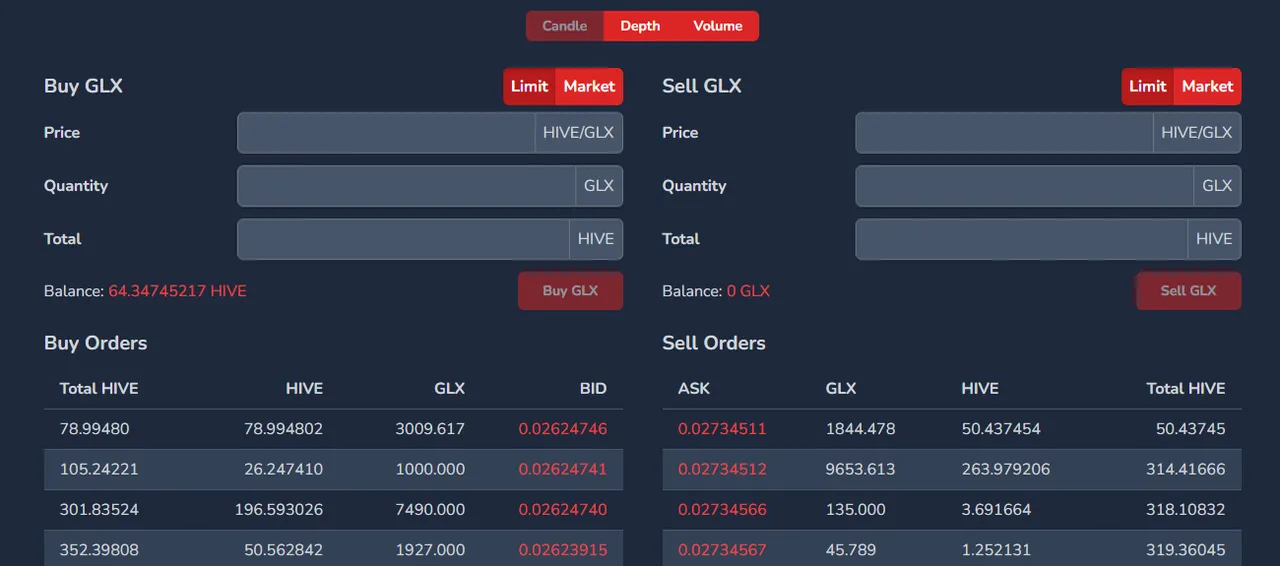Click the Sell GLX button
This screenshot has height=566, width=1280.
[1189, 291]
